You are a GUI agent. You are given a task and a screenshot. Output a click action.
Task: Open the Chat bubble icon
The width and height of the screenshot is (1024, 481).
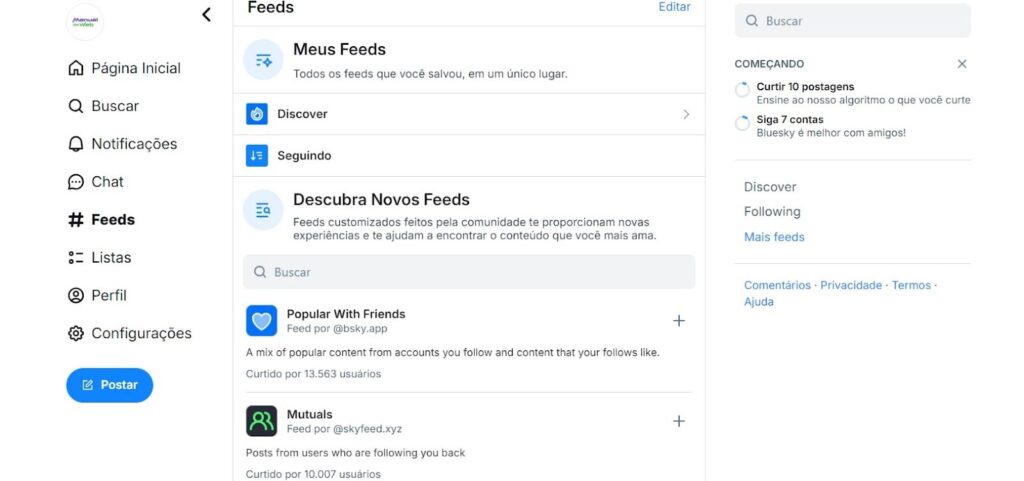tap(76, 181)
